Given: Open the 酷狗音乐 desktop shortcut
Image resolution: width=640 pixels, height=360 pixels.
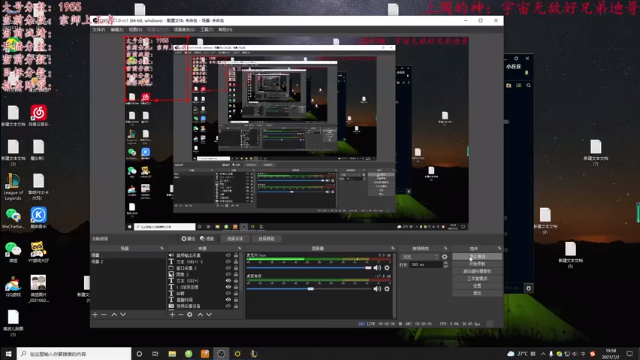Looking at the screenshot, I should click(x=38, y=218).
